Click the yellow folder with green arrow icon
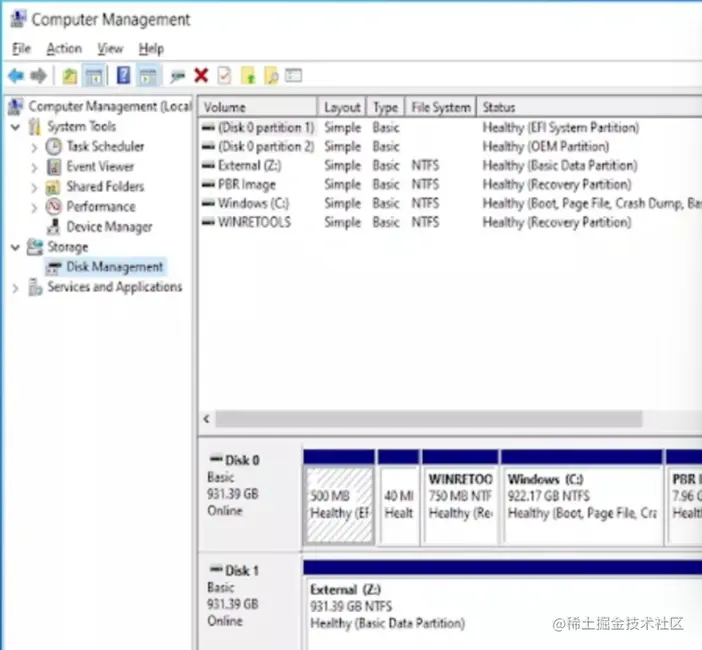 pyautogui.click(x=248, y=76)
